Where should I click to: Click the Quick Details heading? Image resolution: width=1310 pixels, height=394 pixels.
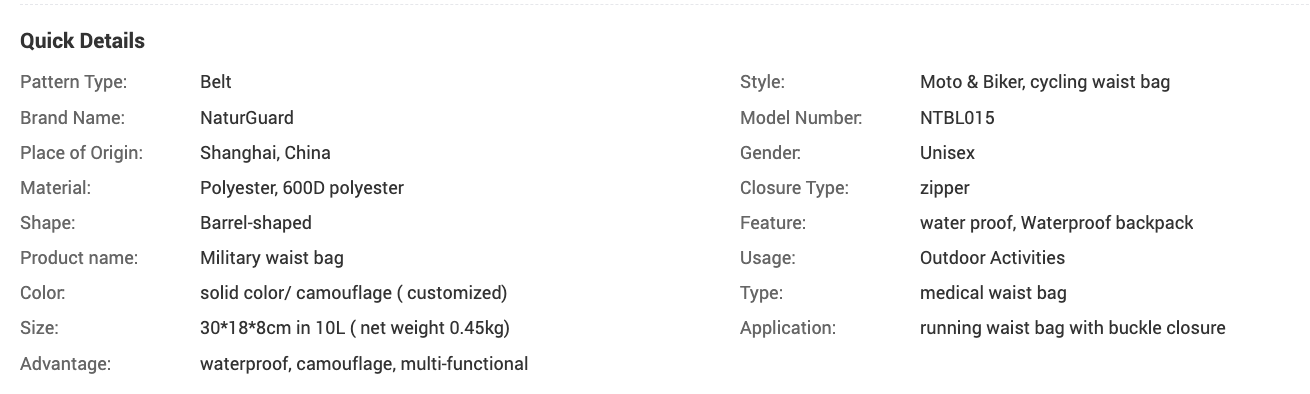pyautogui.click(x=82, y=41)
